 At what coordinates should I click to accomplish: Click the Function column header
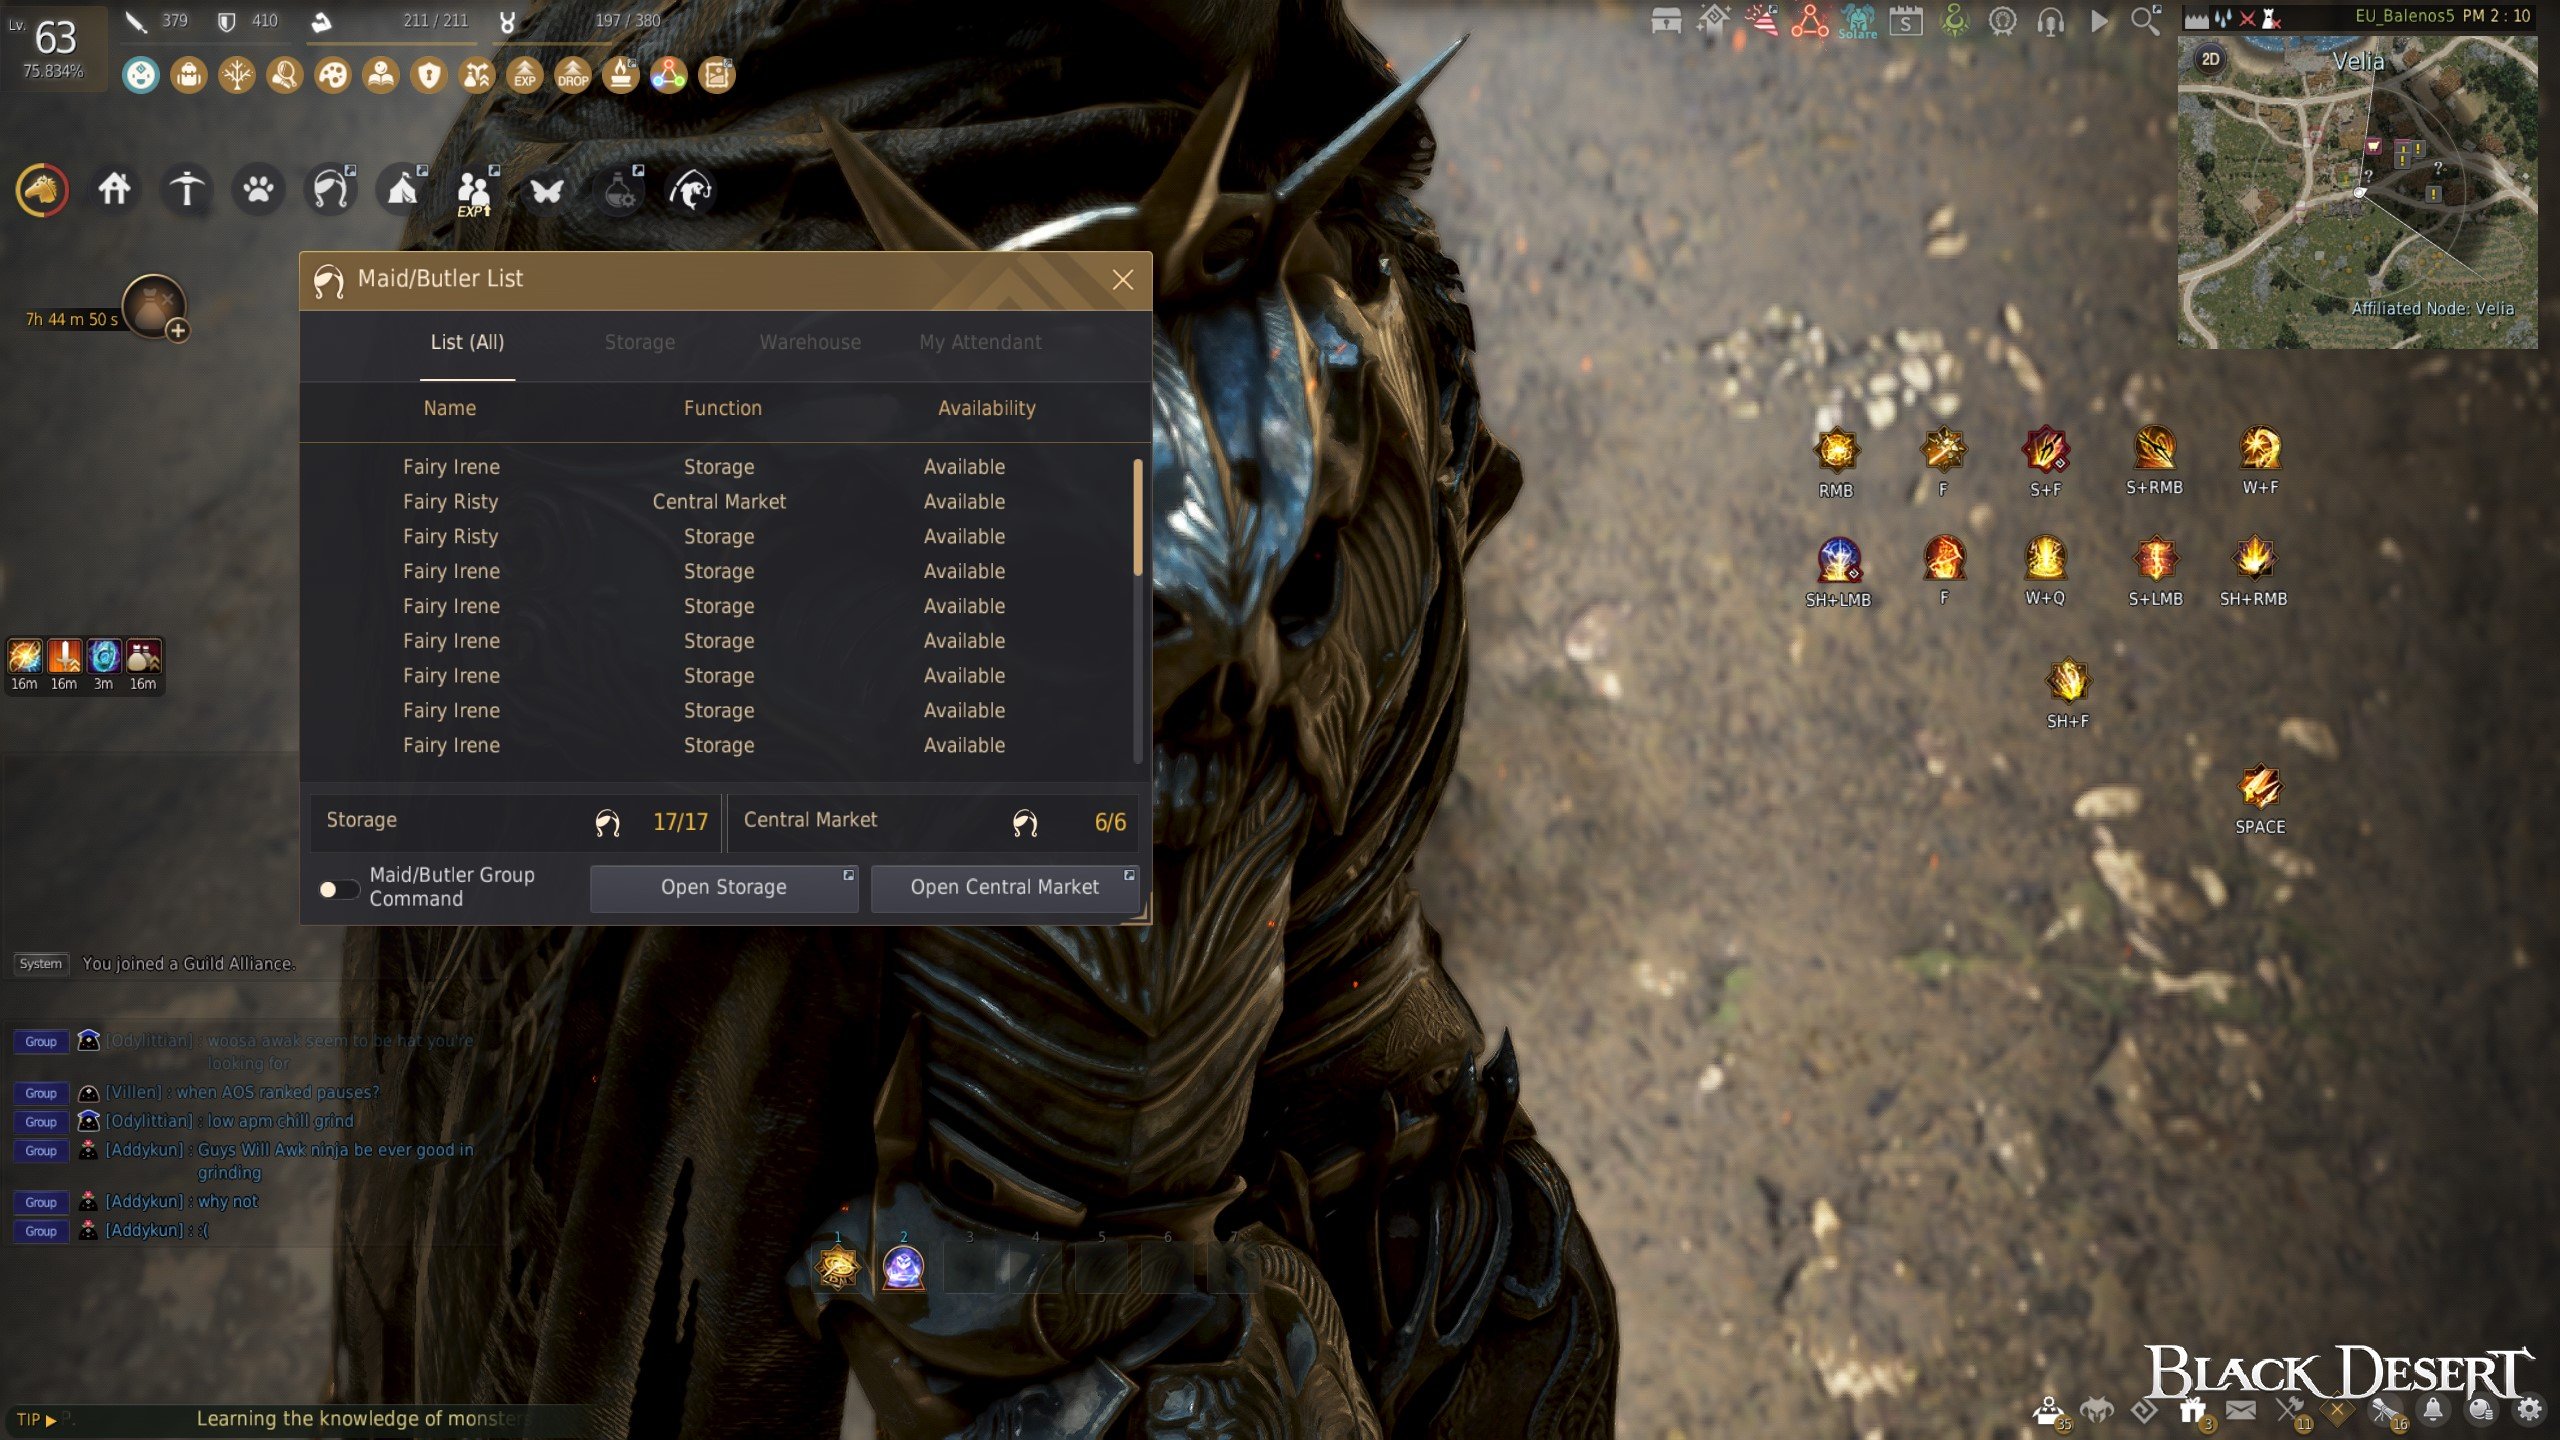pos(723,408)
